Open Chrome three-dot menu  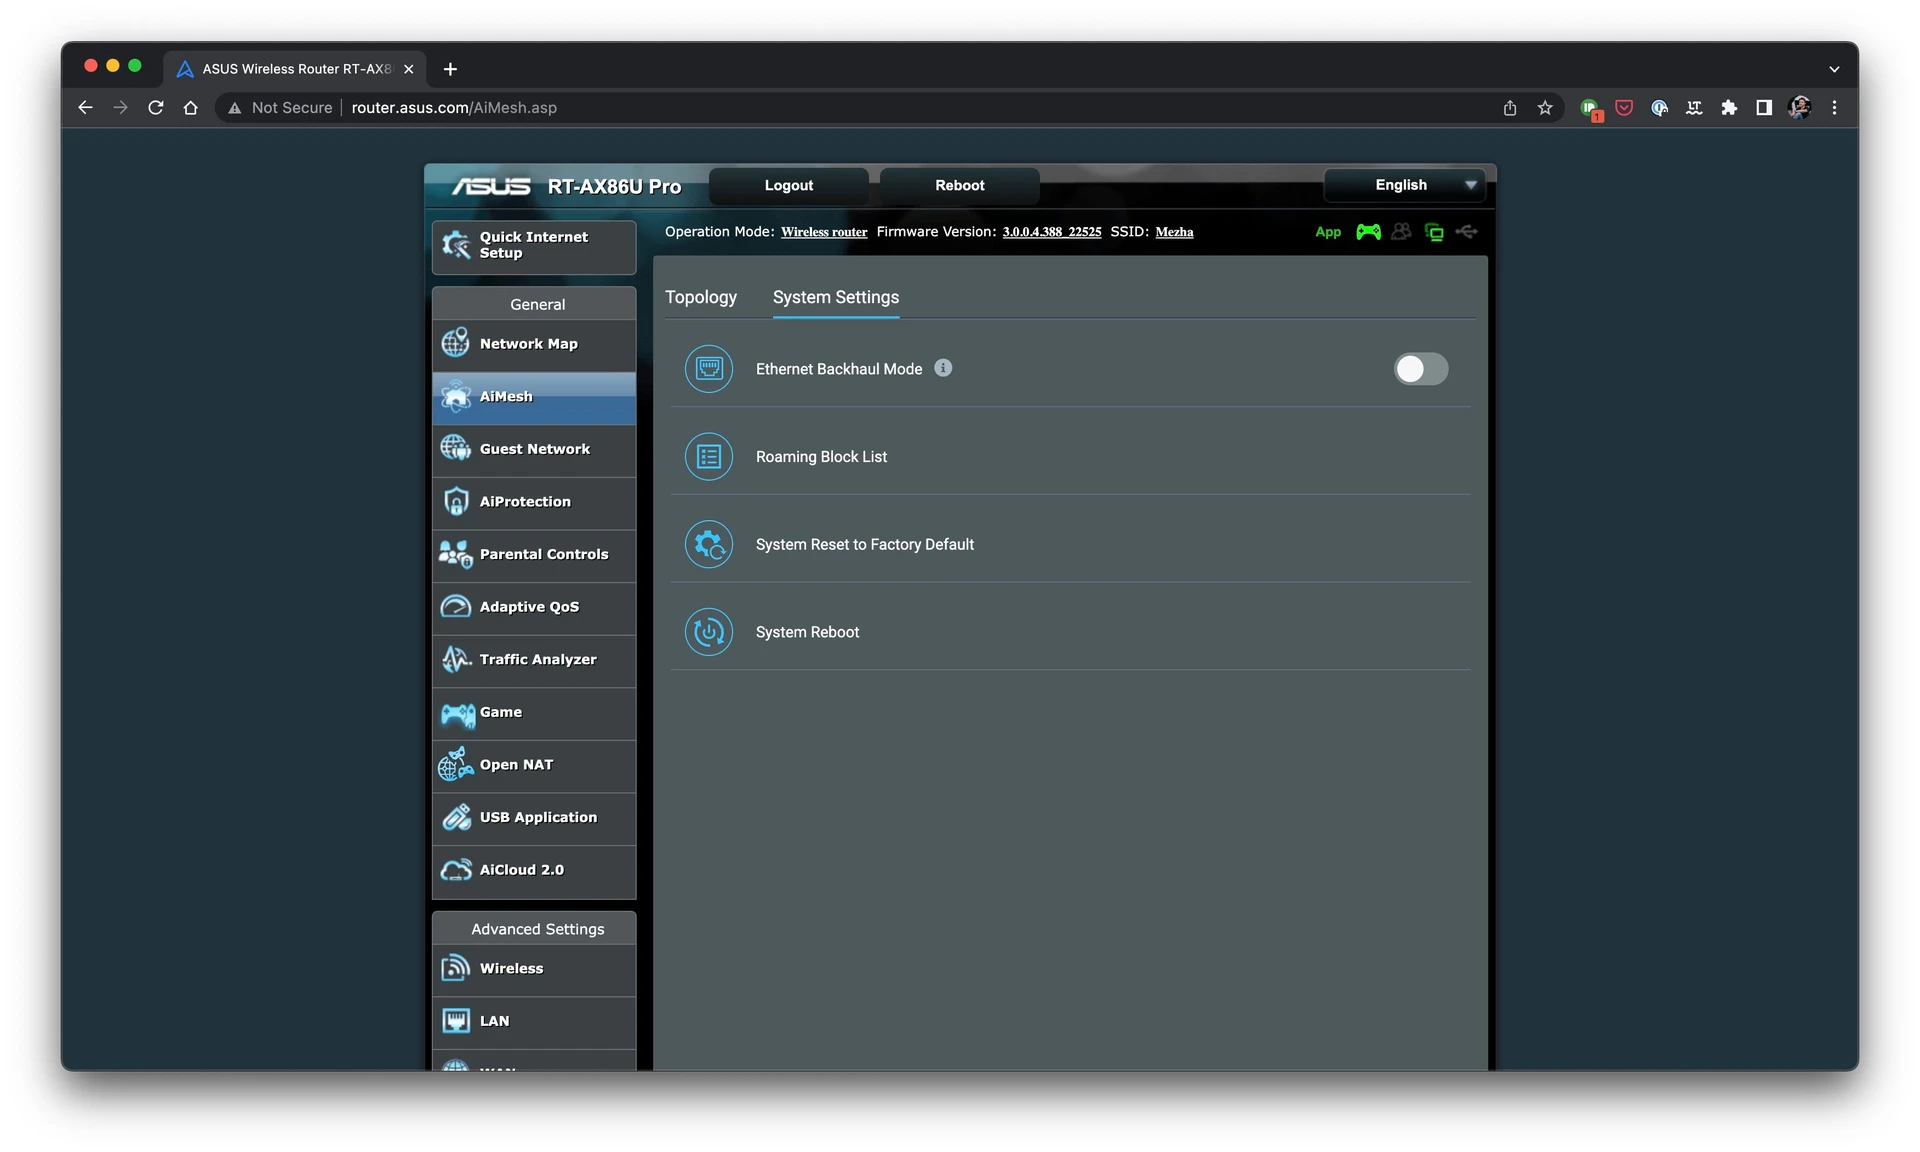(1834, 108)
